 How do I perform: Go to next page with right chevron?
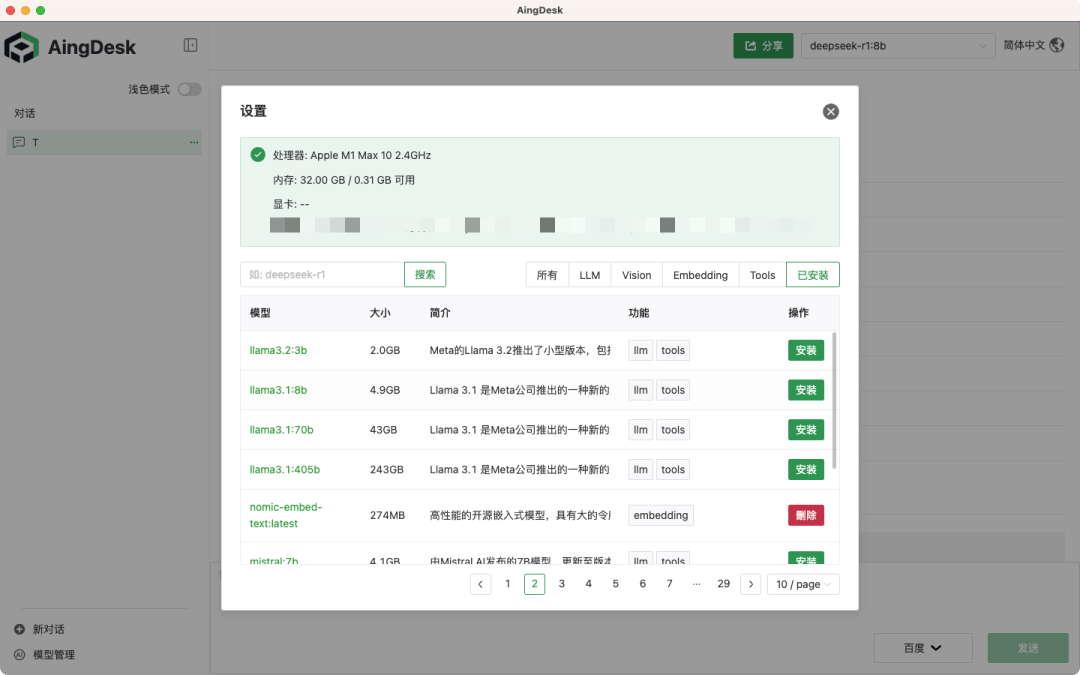[751, 584]
